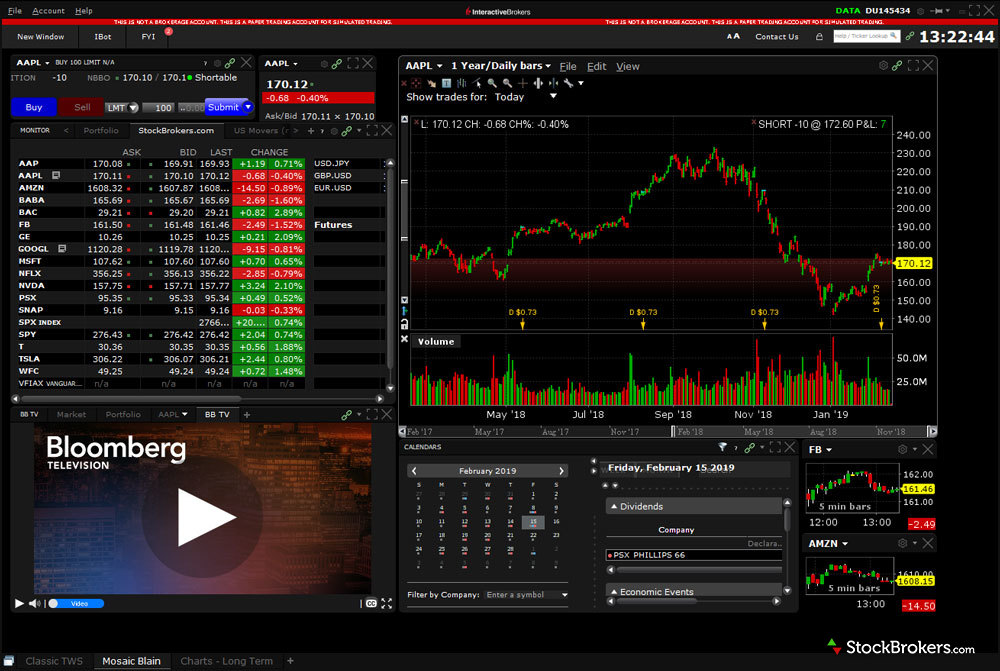
Task: Open the Help menu
Action: [x=84, y=11]
